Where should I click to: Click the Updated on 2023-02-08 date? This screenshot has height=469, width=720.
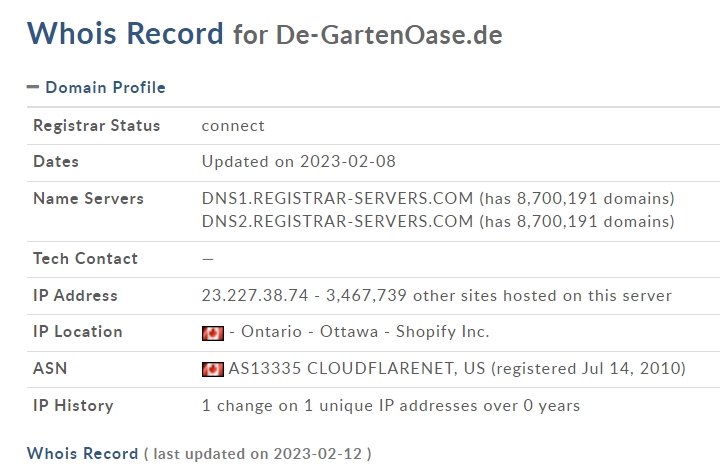click(x=298, y=162)
